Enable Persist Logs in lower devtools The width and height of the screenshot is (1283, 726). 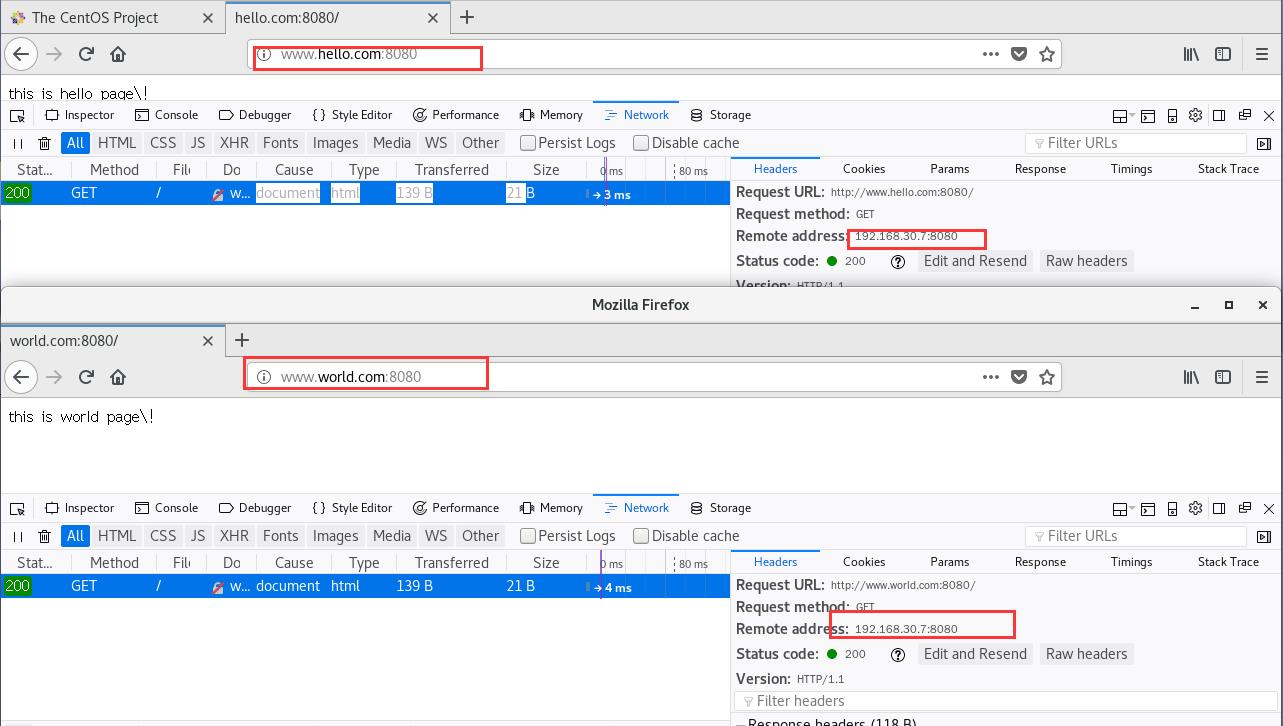click(x=568, y=536)
